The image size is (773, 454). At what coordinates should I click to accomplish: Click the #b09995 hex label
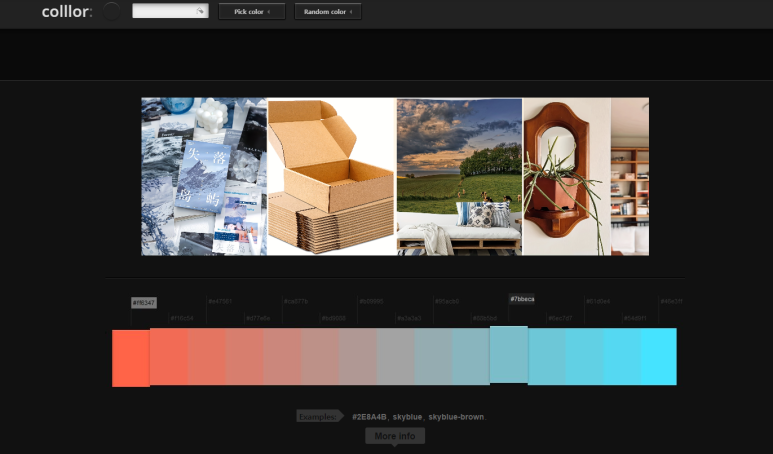pos(371,301)
